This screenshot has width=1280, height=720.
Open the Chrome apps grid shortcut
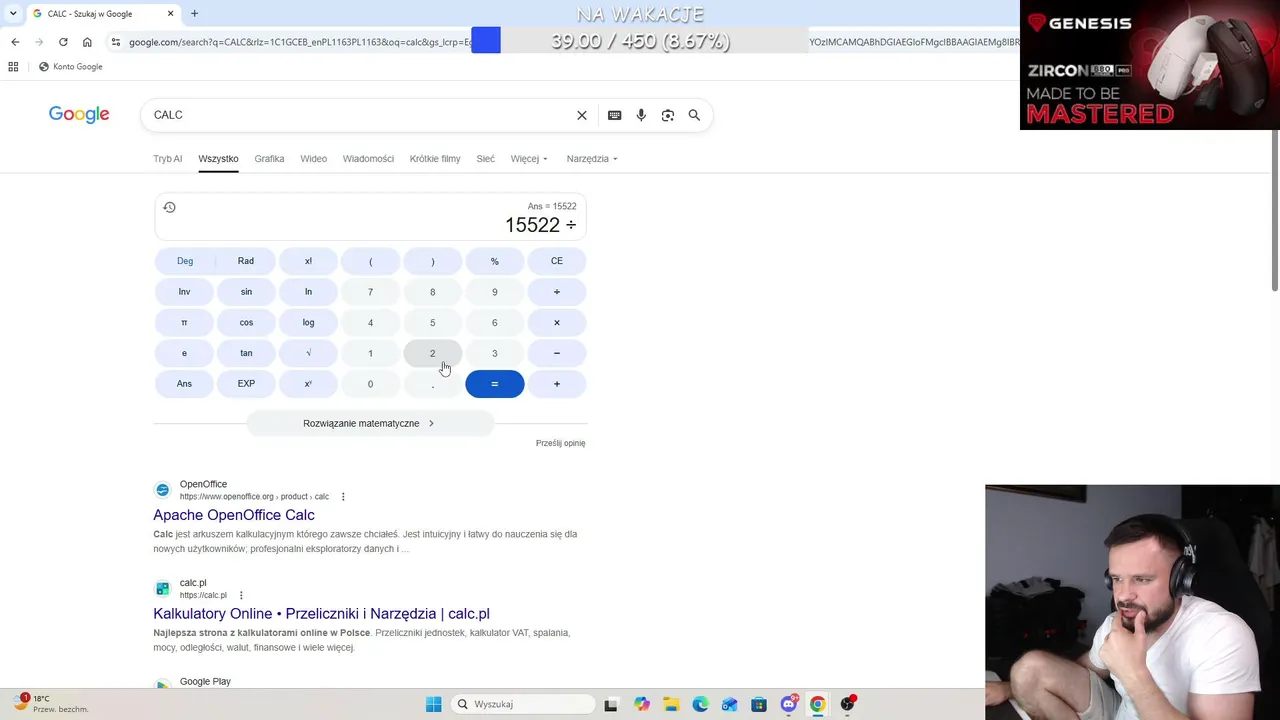pyautogui.click(x=13, y=67)
